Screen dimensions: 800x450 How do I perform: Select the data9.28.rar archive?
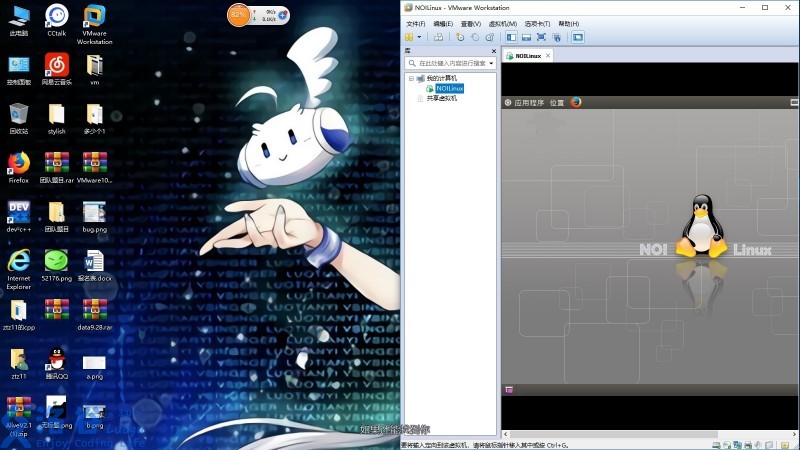click(94, 314)
